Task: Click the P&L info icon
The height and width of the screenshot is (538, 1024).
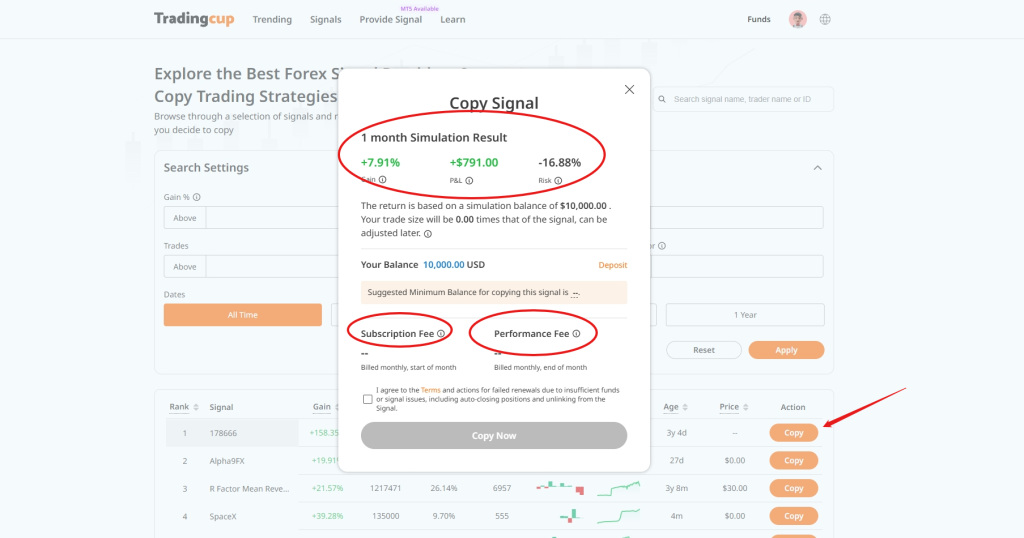Action: pyautogui.click(x=469, y=181)
